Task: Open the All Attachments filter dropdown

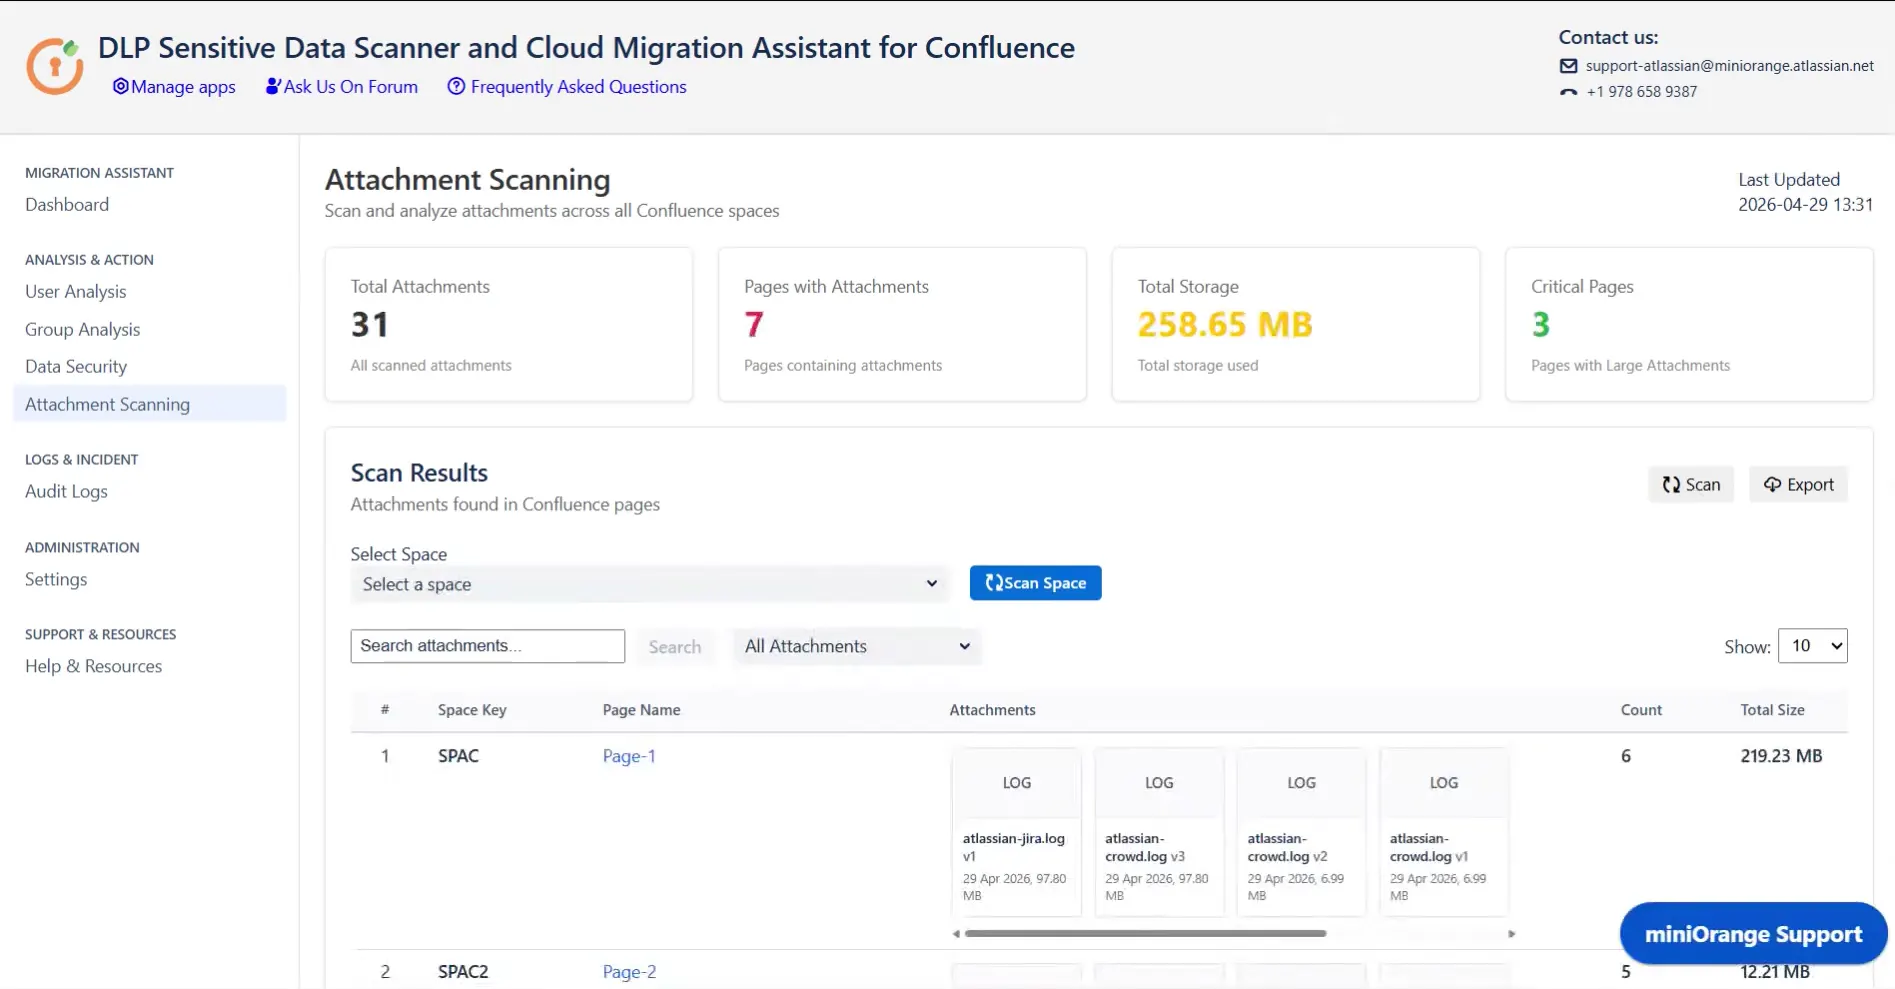Action: coord(857,647)
